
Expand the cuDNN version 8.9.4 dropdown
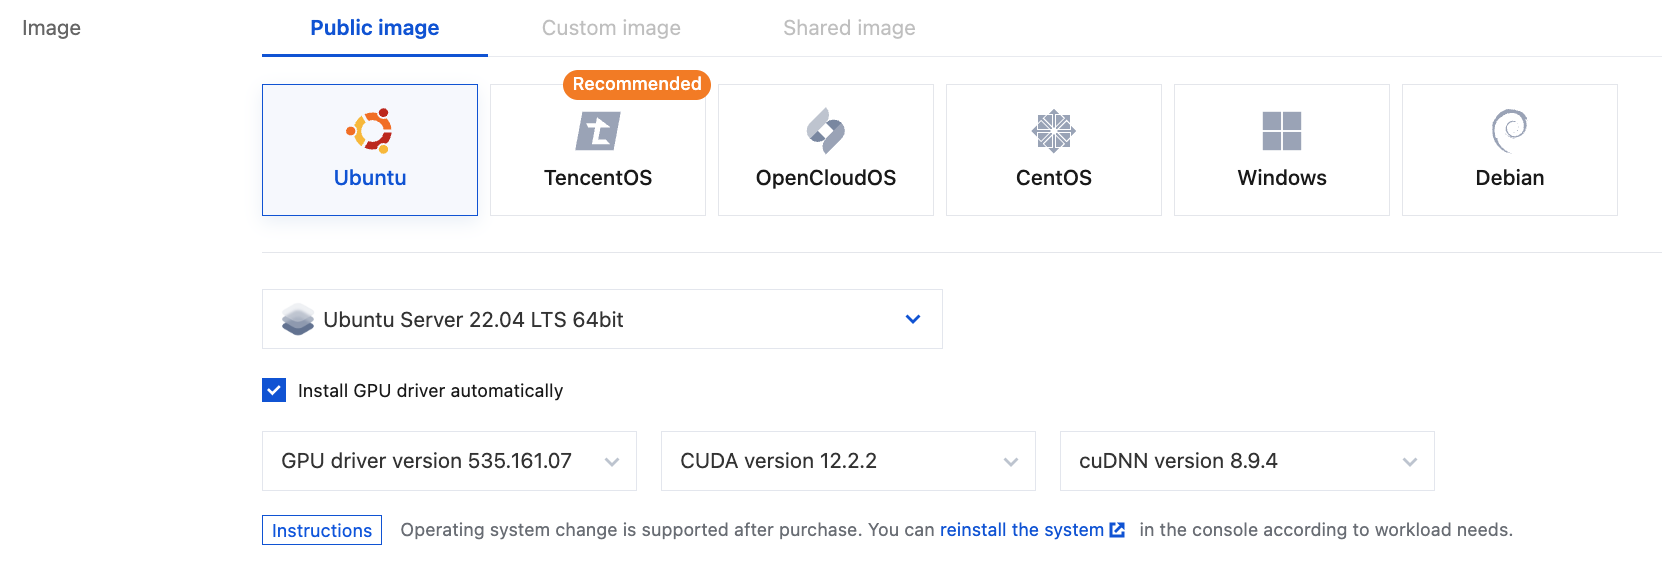coord(1409,461)
